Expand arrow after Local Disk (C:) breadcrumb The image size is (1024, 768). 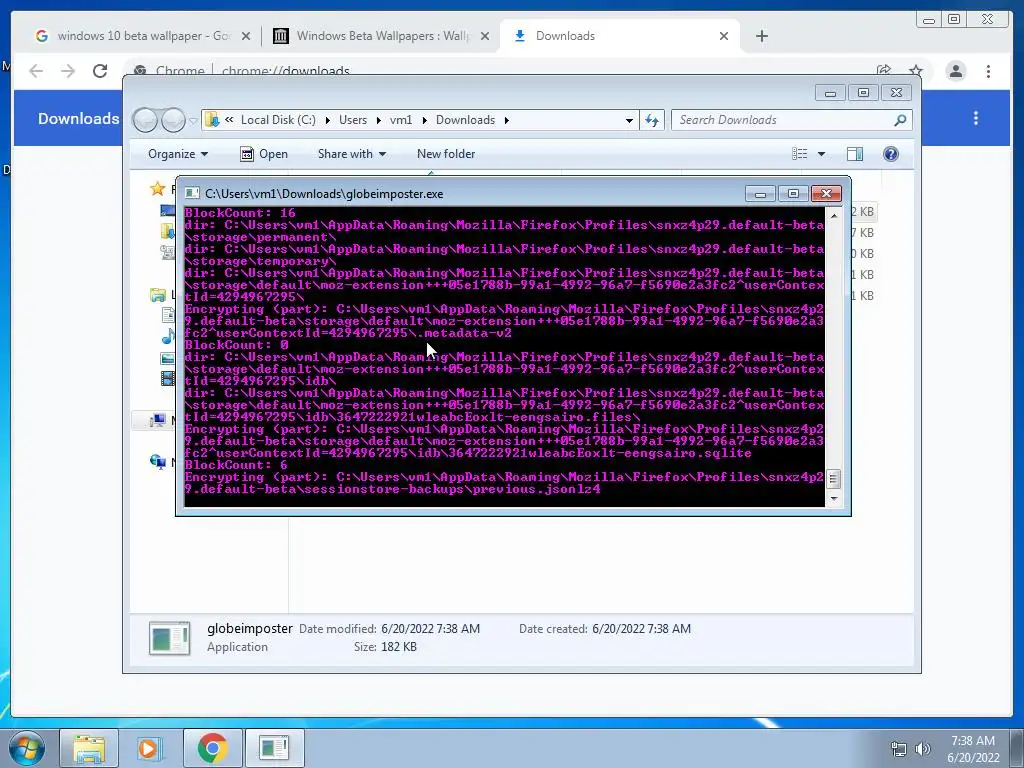(x=327, y=120)
